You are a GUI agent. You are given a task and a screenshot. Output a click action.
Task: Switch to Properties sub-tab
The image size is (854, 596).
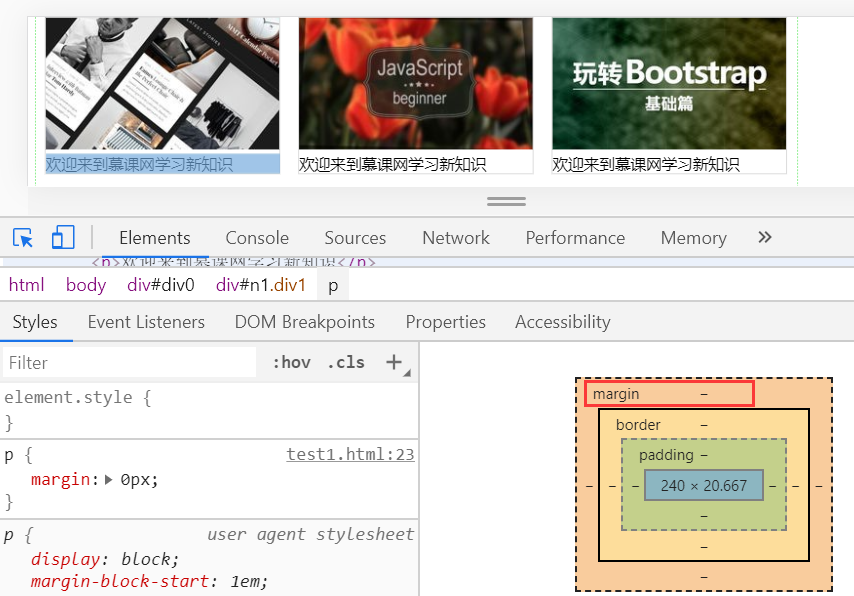coord(446,322)
